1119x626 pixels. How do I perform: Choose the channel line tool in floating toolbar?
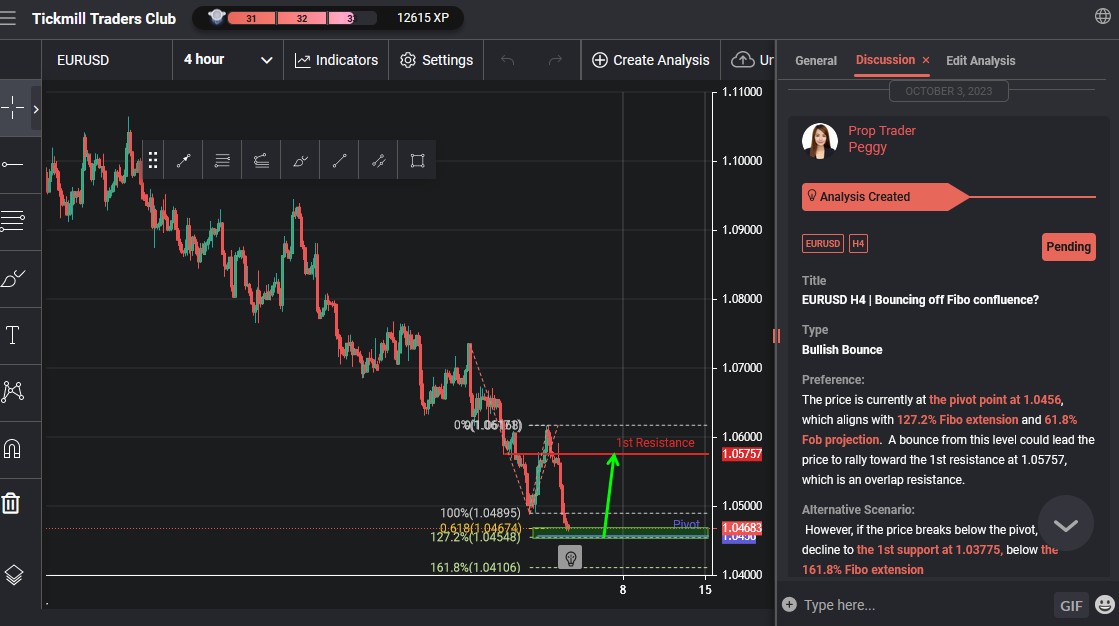click(x=379, y=160)
